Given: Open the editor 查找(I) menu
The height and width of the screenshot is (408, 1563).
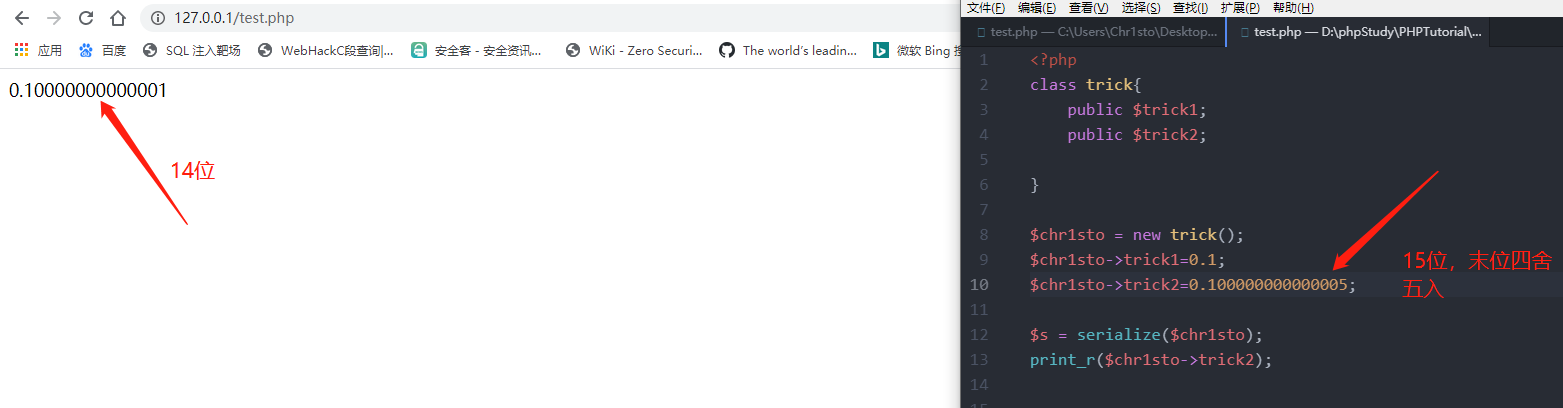Looking at the screenshot, I should [1191, 8].
